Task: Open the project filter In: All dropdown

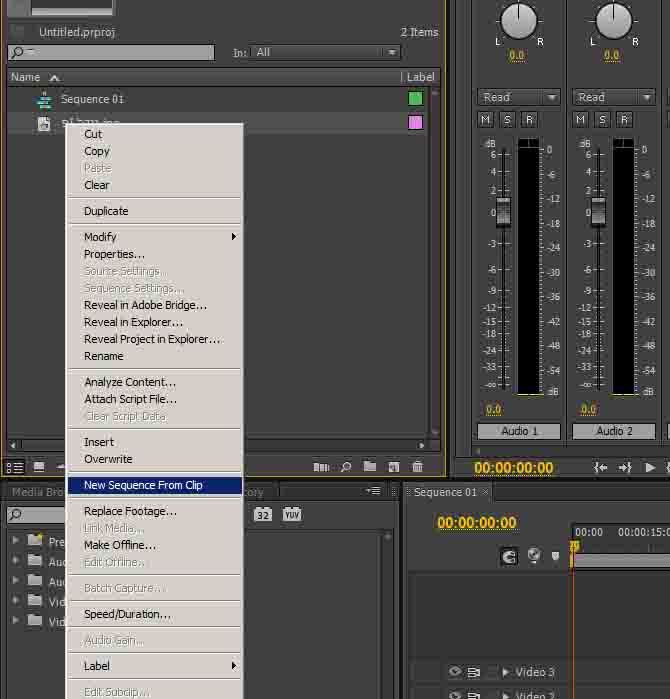Action: click(x=326, y=52)
